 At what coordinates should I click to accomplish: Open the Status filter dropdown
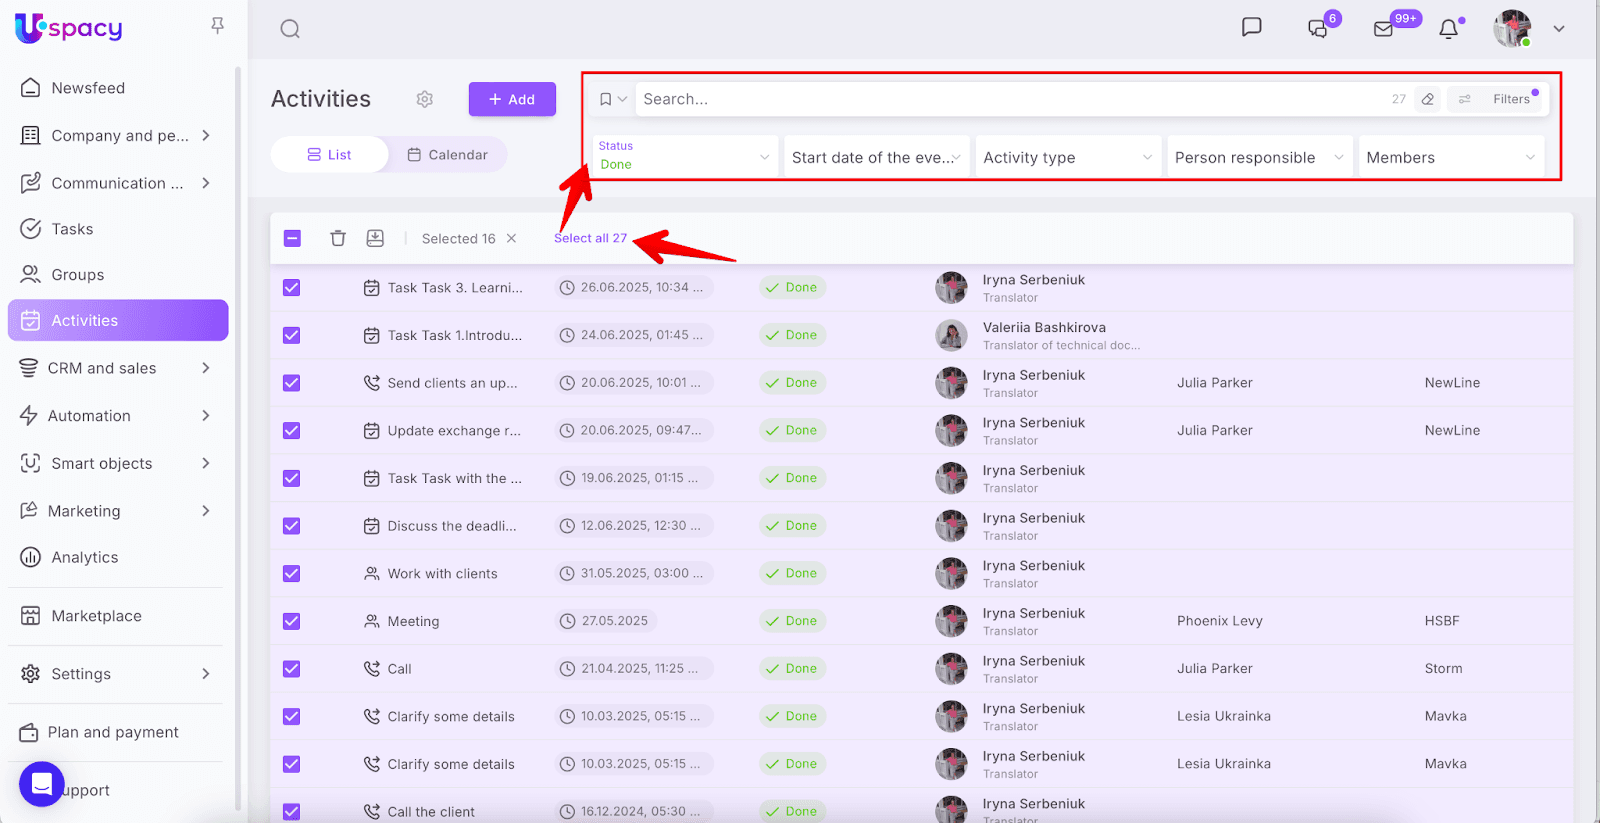point(684,156)
